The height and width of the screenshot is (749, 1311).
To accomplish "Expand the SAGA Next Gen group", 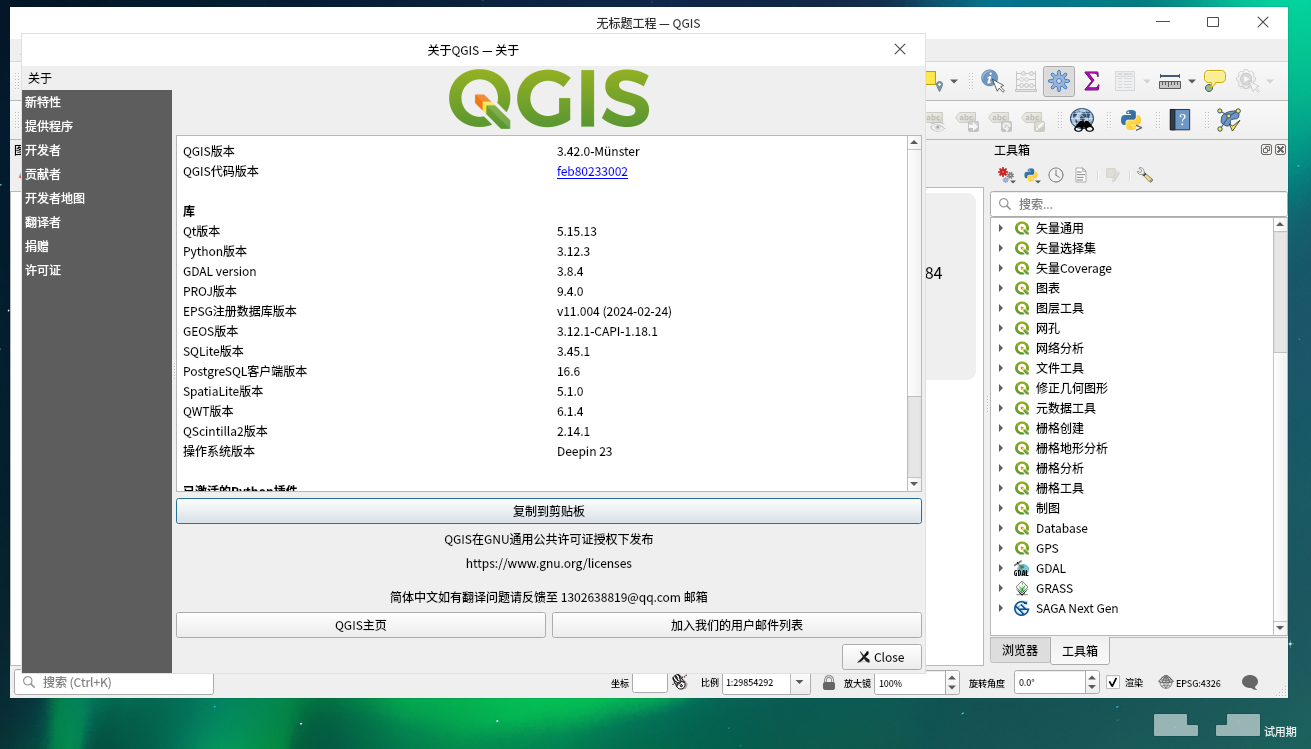I will (1001, 608).
